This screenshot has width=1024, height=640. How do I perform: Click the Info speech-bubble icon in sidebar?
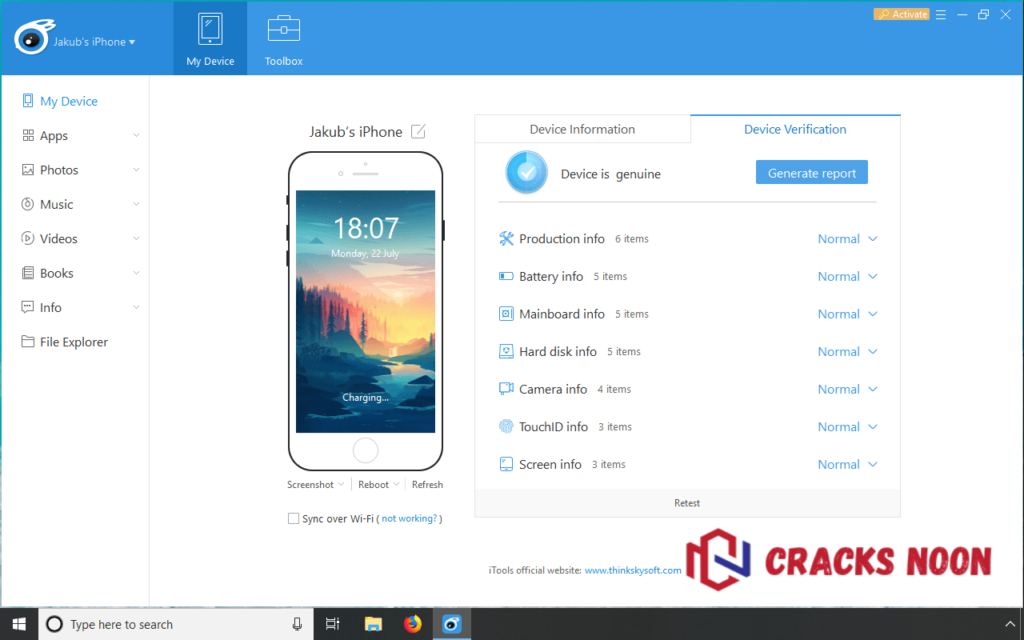28,307
